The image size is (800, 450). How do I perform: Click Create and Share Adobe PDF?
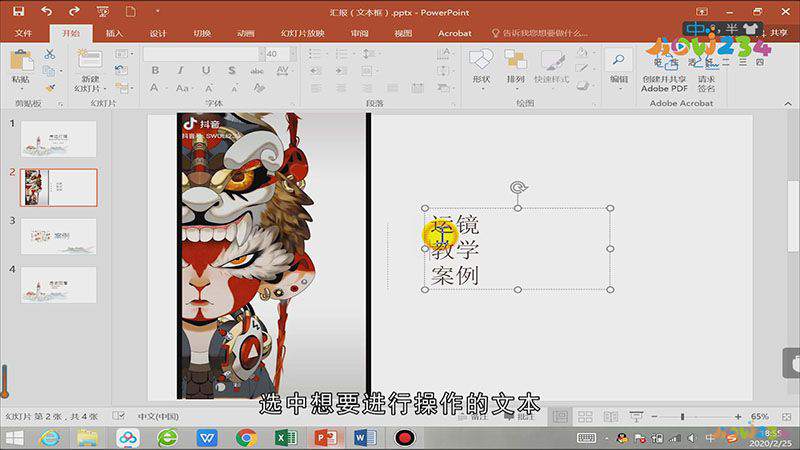(x=664, y=74)
